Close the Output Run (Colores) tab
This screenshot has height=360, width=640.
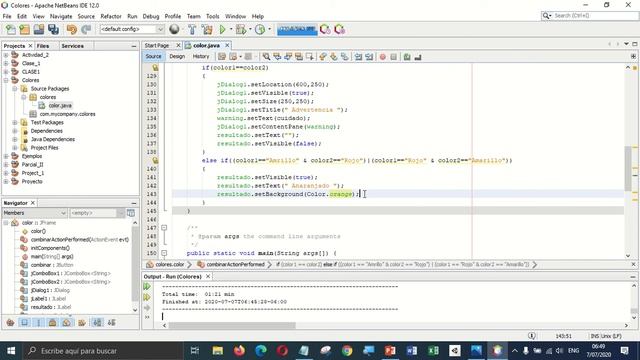tap(208, 276)
